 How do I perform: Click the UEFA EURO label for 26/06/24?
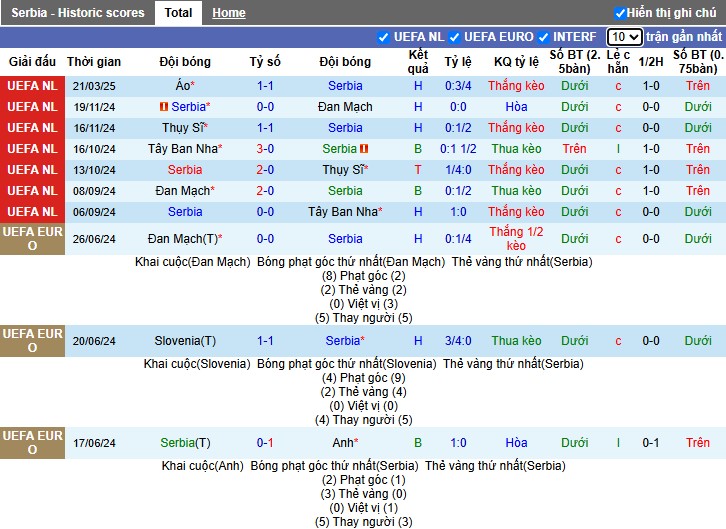pyautogui.click(x=32, y=239)
